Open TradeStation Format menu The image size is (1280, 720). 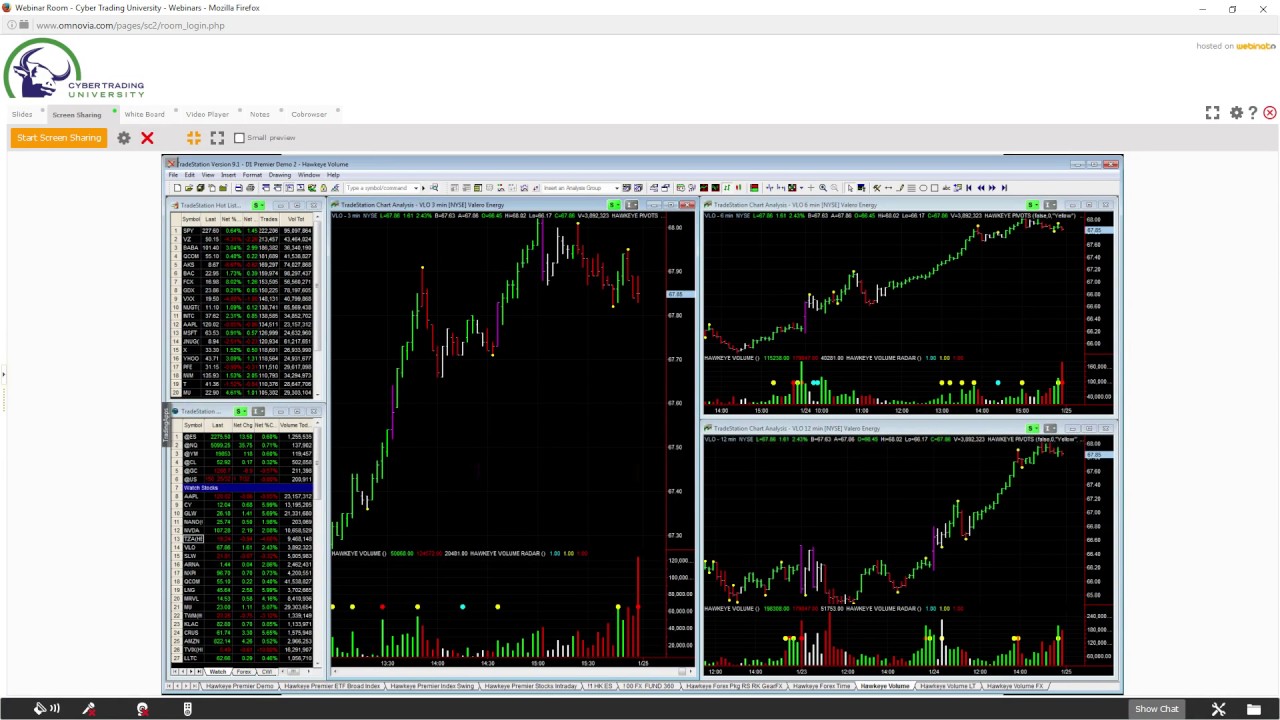click(252, 175)
